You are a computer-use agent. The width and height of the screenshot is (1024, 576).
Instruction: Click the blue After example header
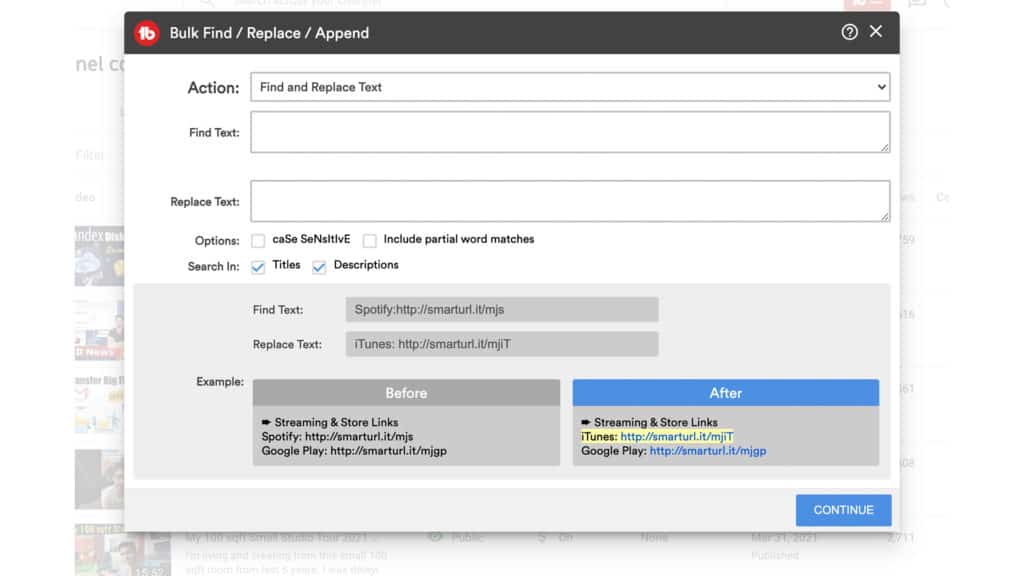pyautogui.click(x=725, y=393)
